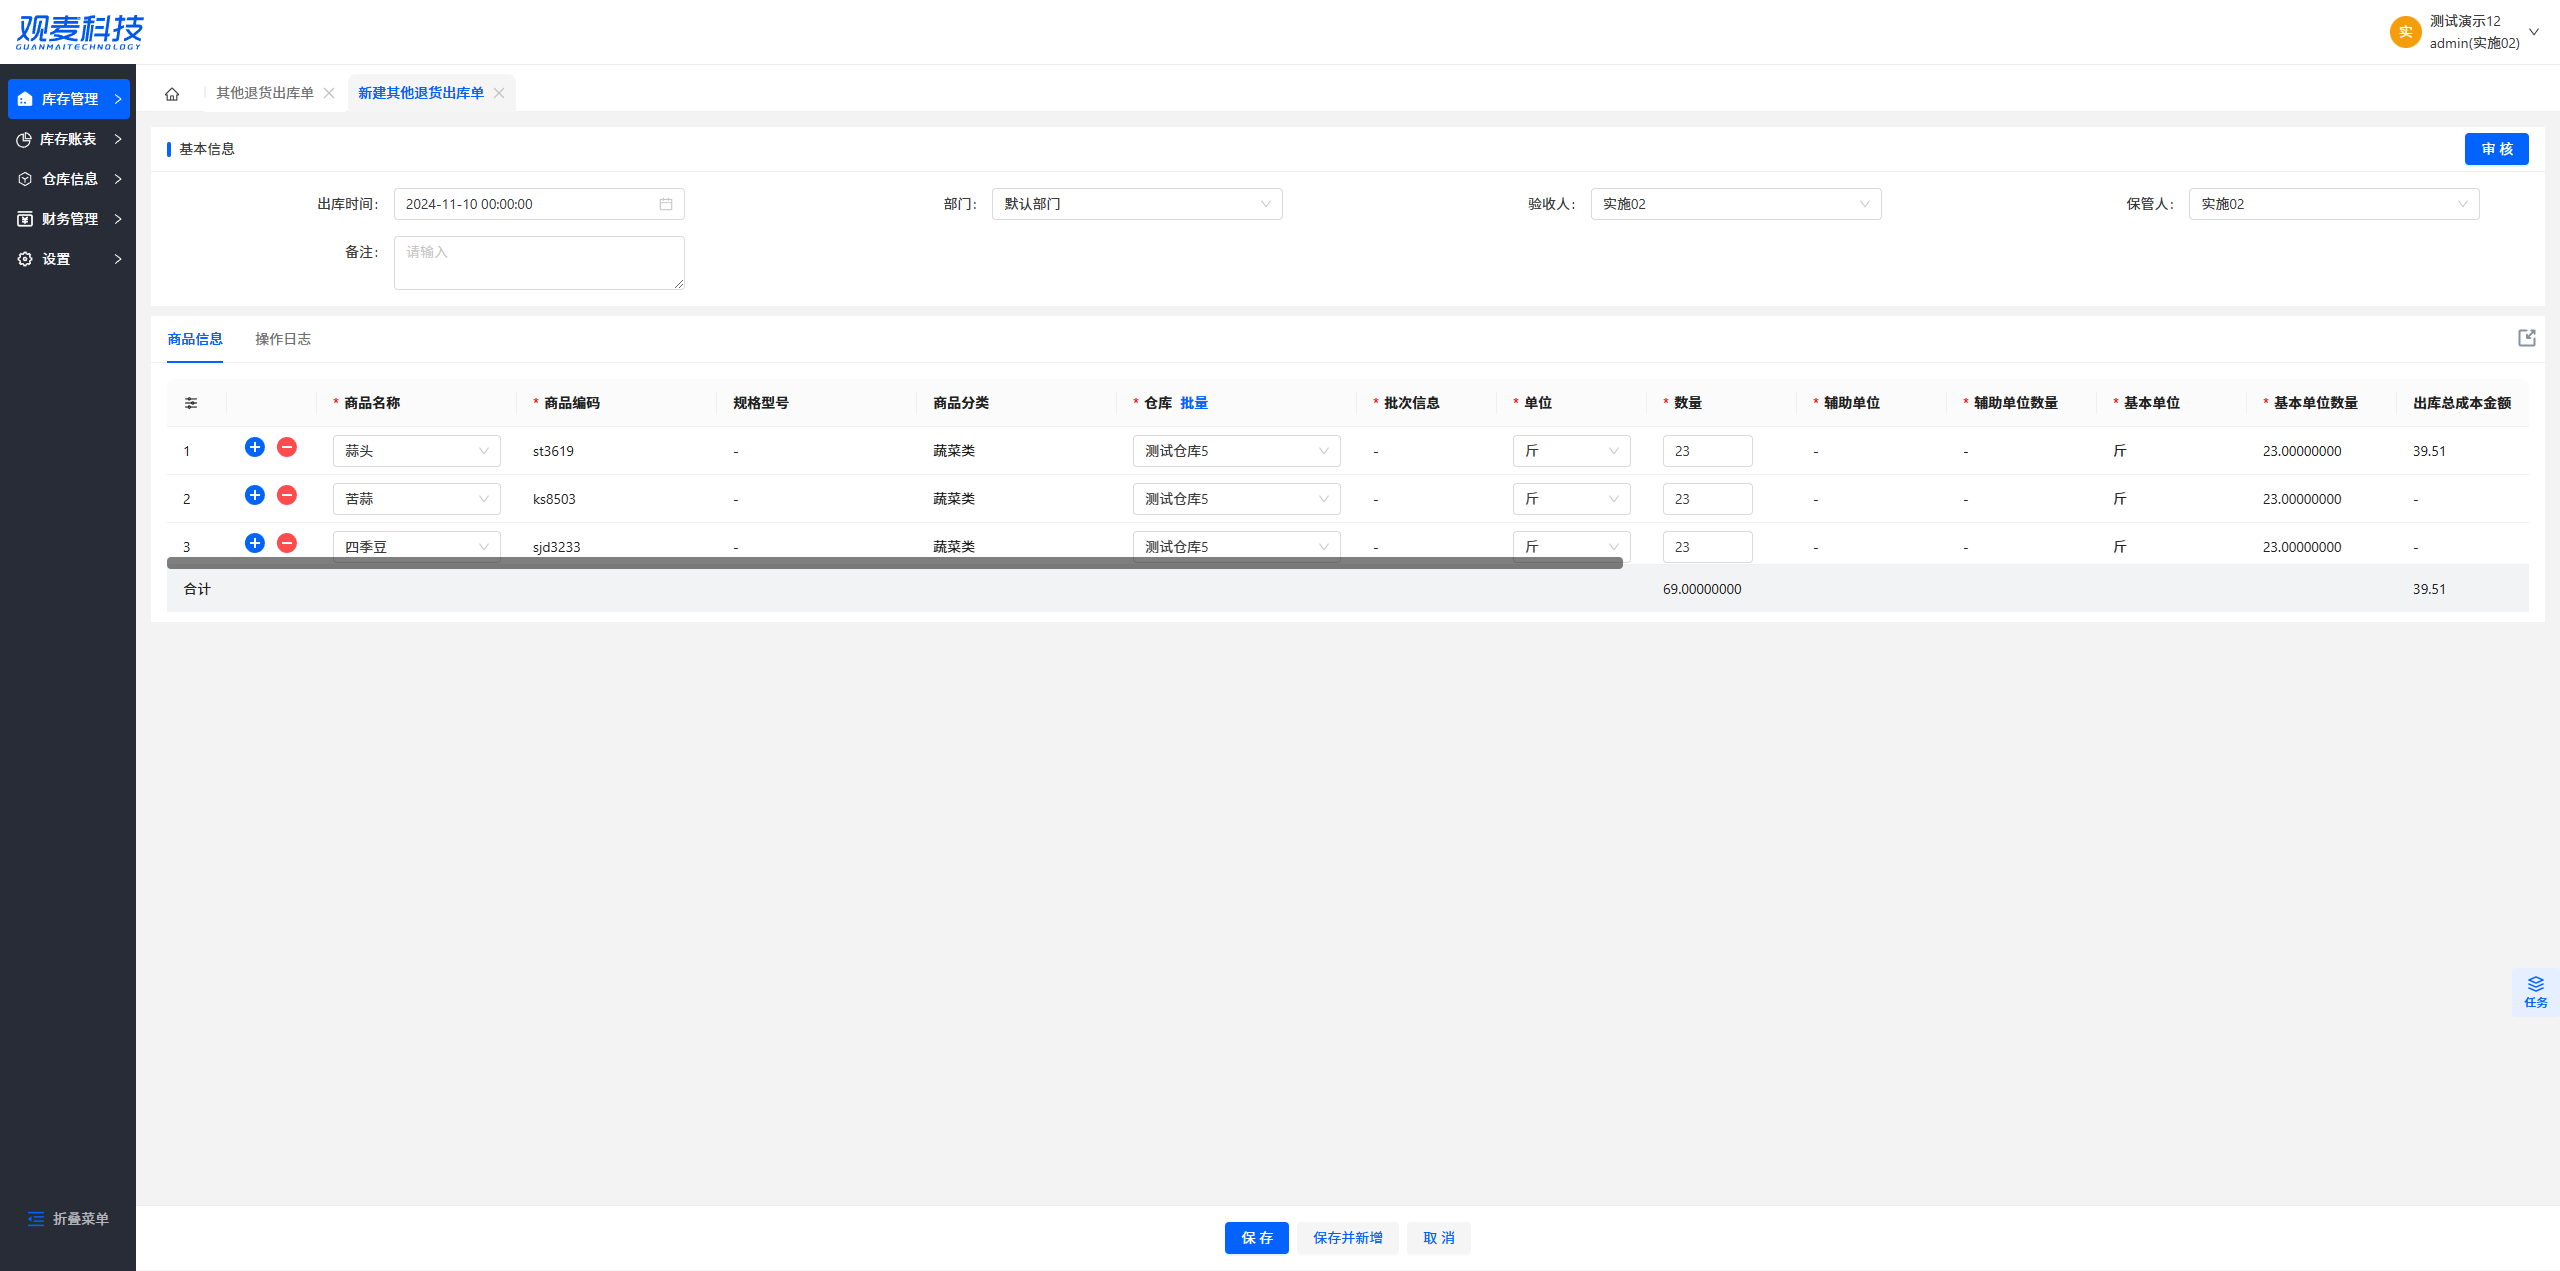Click the red minus icon in row 3
Image resolution: width=2560 pixels, height=1271 pixels.
tap(287, 543)
